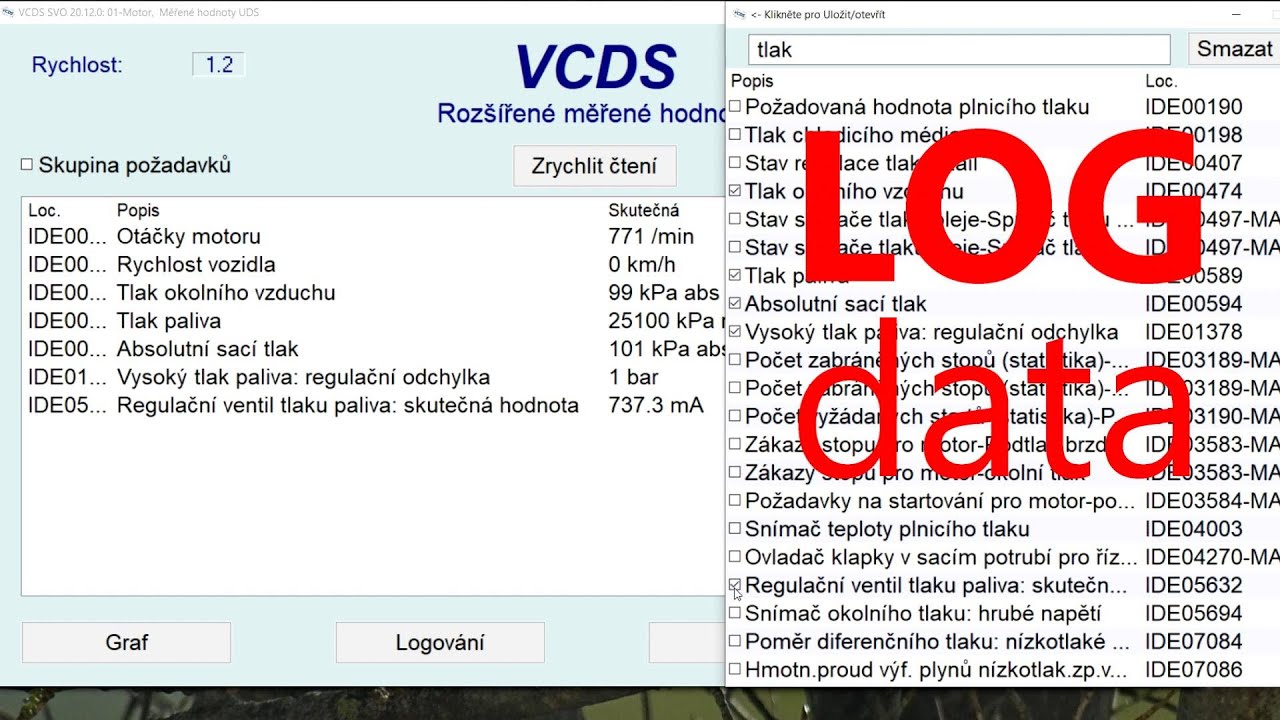Click the search field containing 'tlak'
This screenshot has width=1280, height=720.
pos(959,49)
